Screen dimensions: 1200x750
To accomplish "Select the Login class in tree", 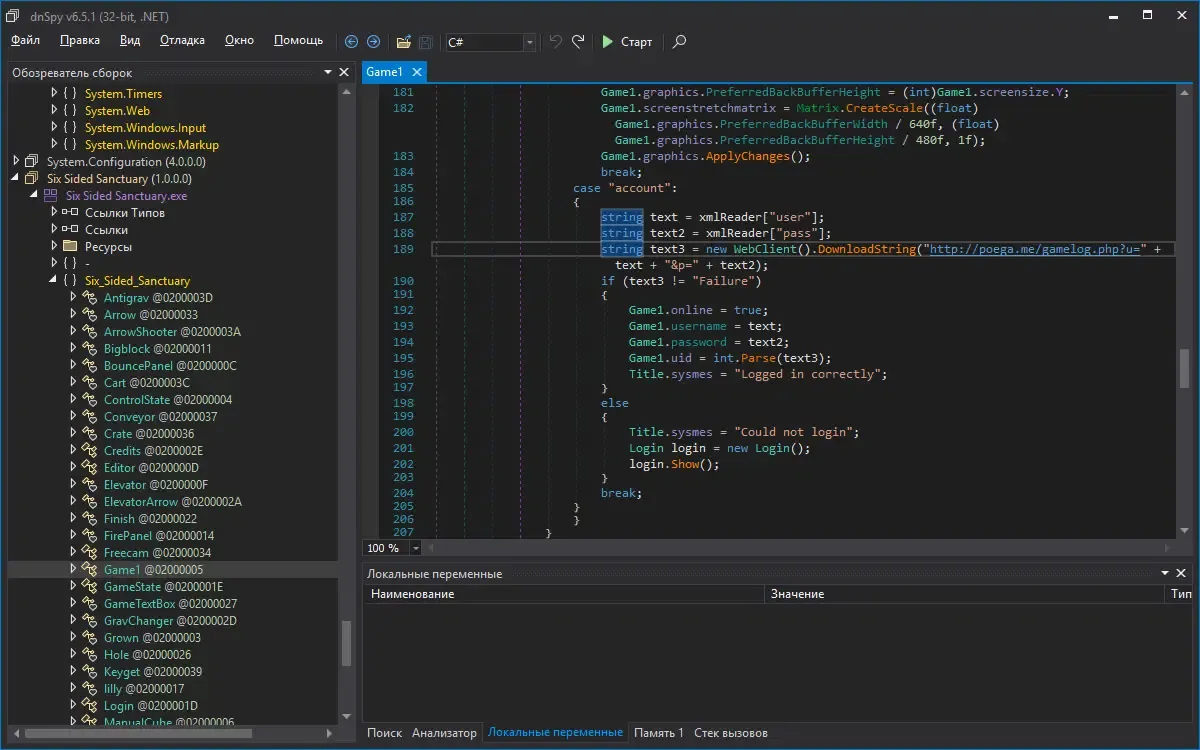I will pyautogui.click(x=118, y=706).
